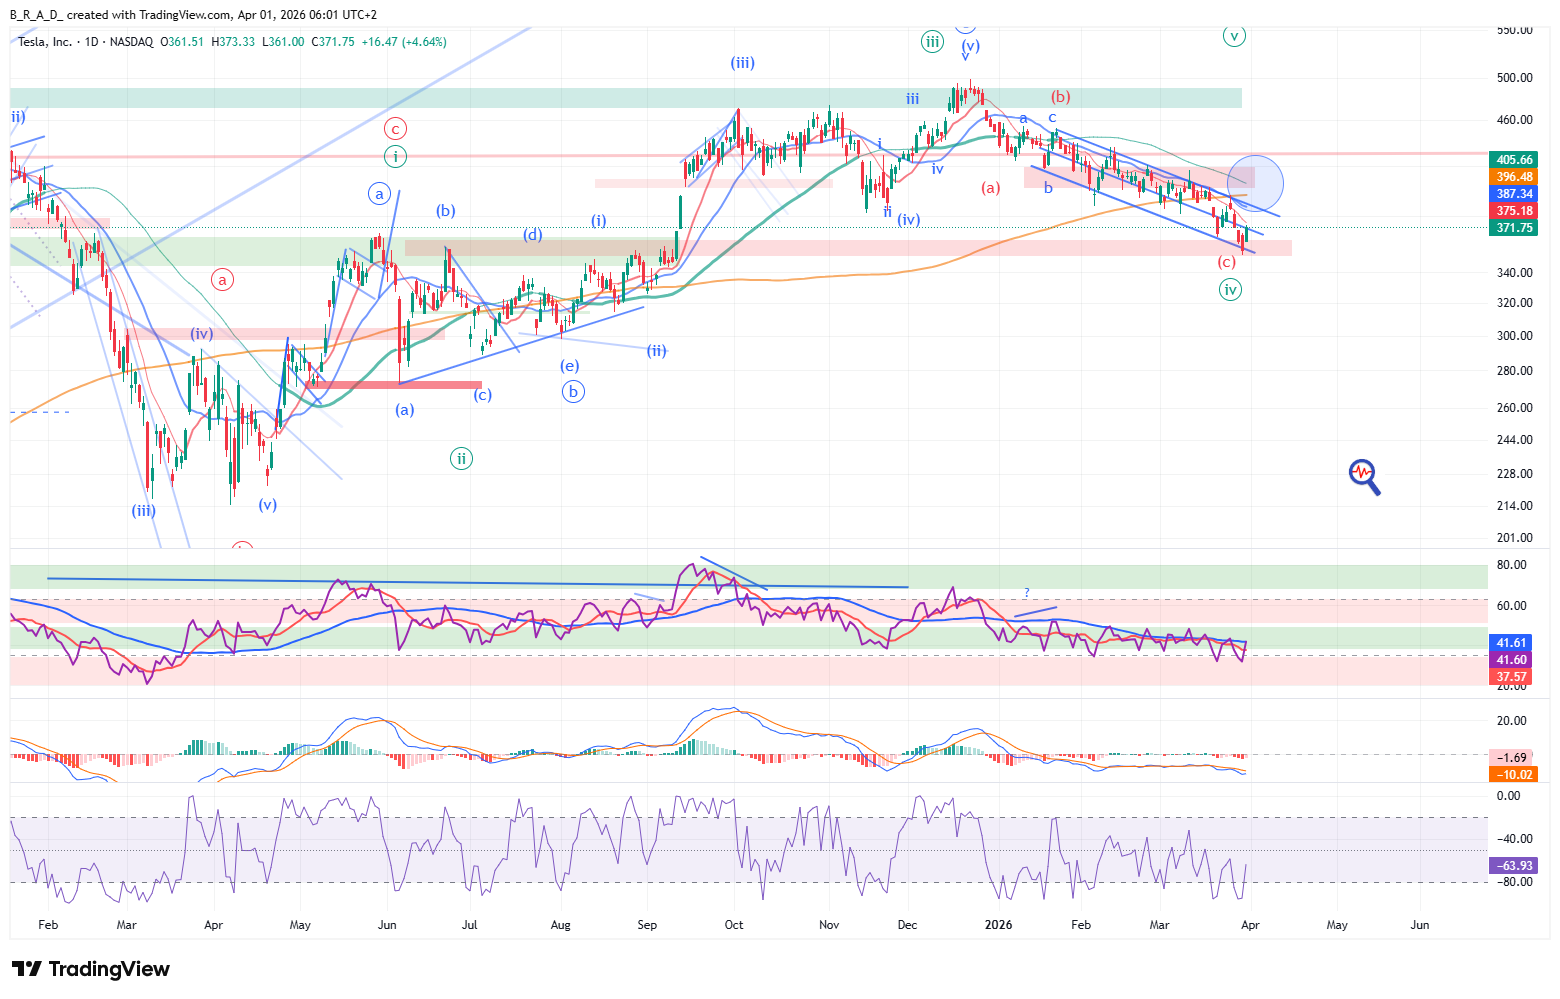Click the Tesla, Inc. symbol title

click(x=45, y=42)
